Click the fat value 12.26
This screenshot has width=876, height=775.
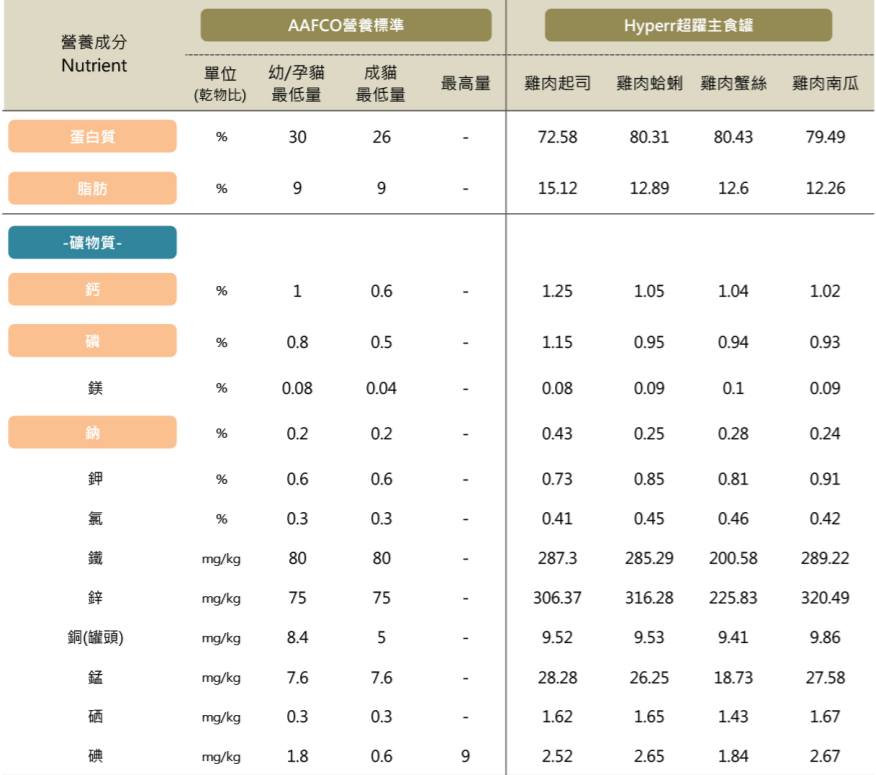tap(825, 188)
